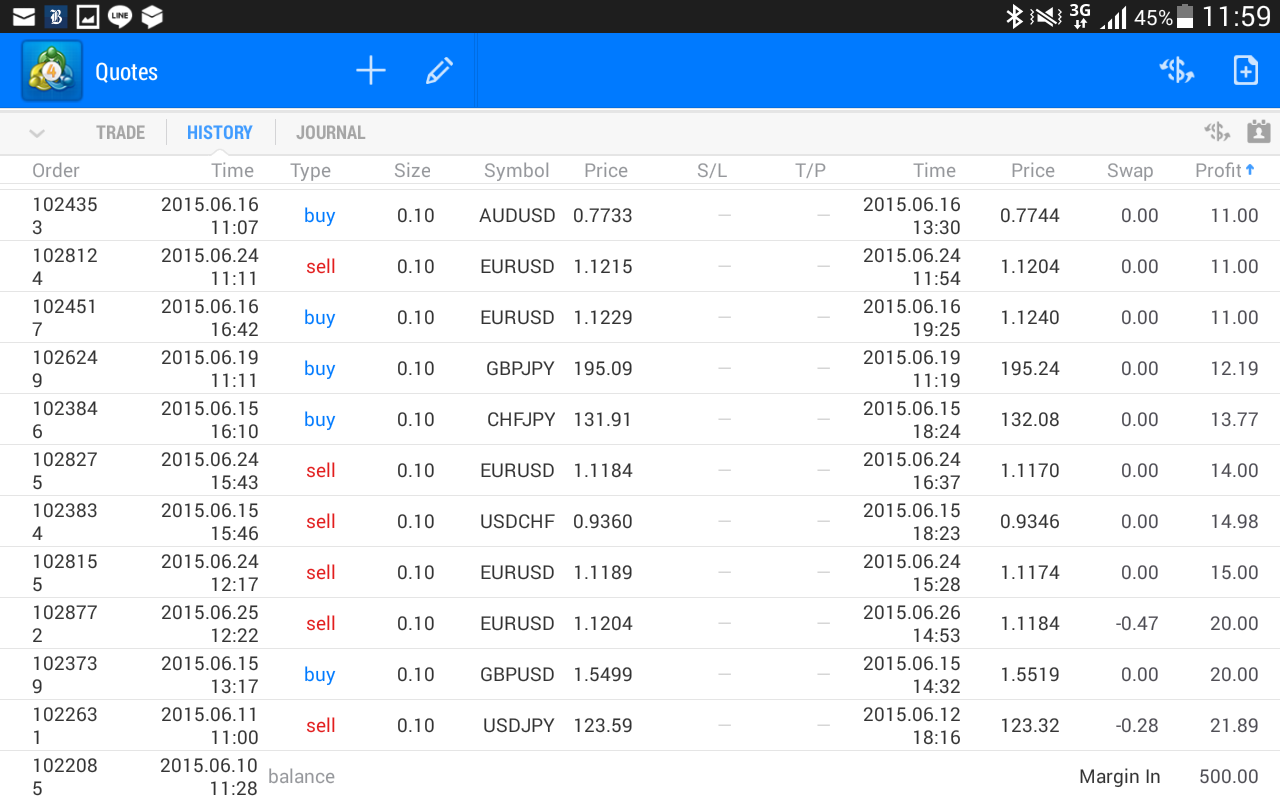The width and height of the screenshot is (1280, 800).
Task: Sort by the Size column header
Action: (x=412, y=171)
